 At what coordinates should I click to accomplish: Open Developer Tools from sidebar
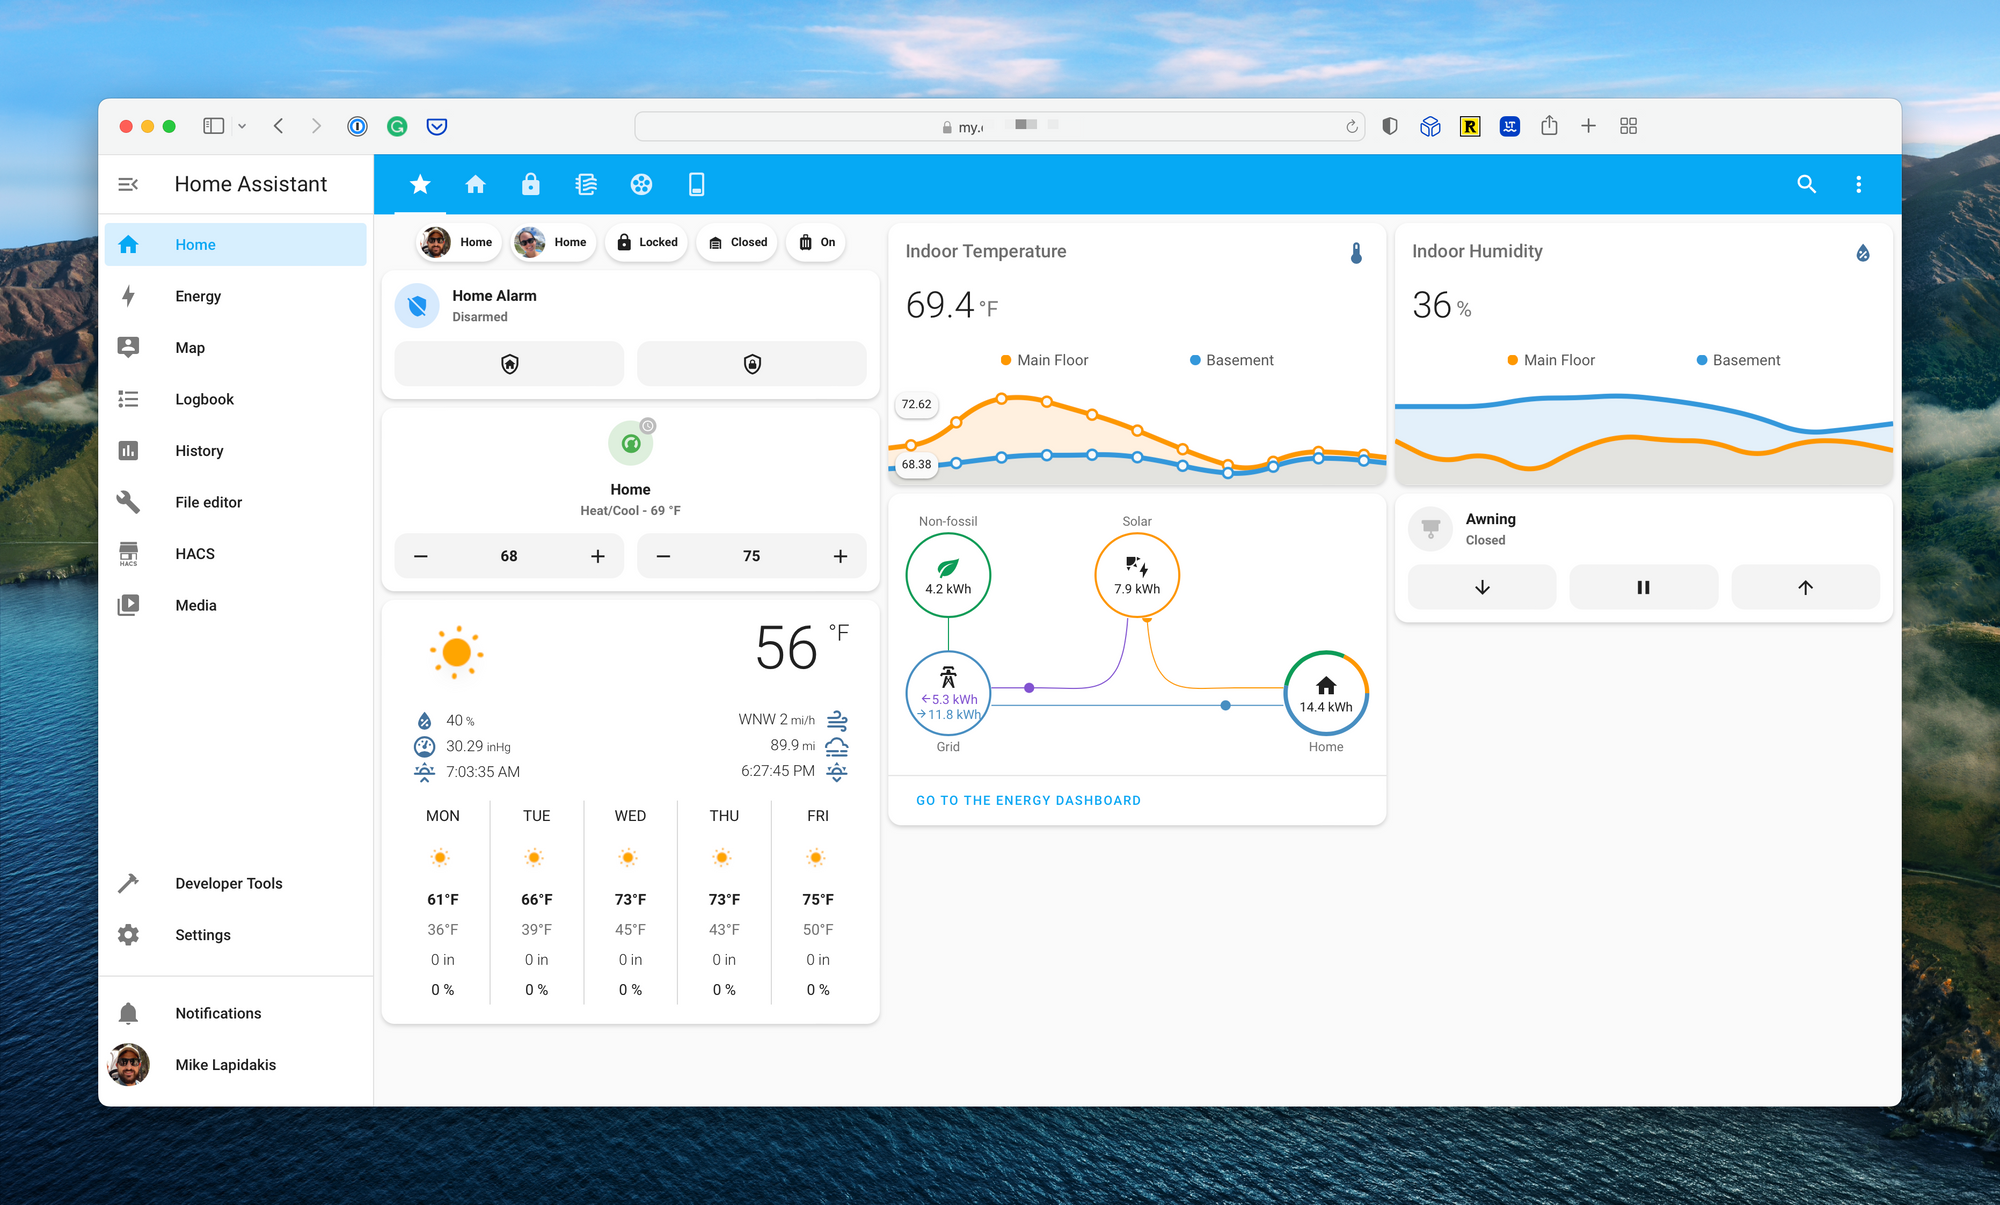pos(229,882)
